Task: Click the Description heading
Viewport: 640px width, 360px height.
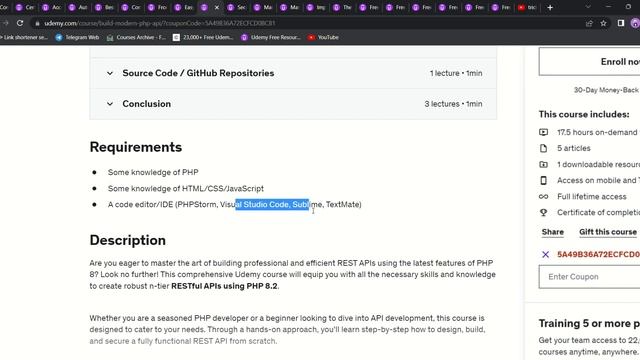Action: pos(127,240)
